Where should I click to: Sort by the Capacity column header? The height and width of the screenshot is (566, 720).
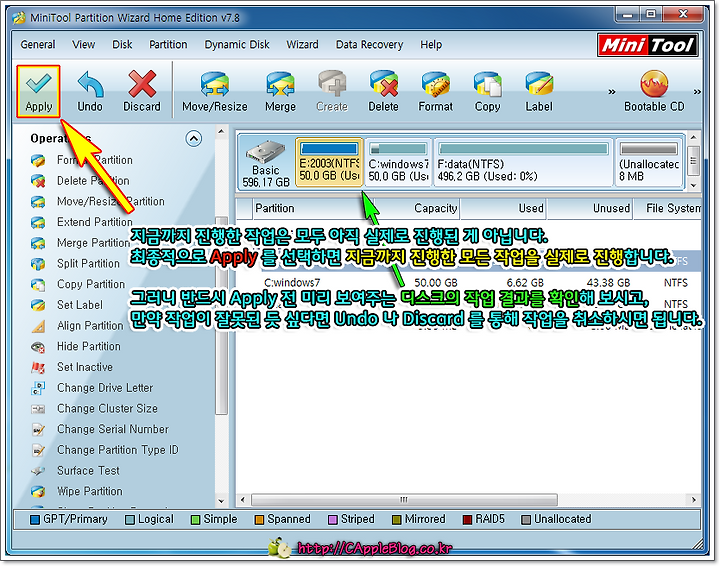[416, 208]
